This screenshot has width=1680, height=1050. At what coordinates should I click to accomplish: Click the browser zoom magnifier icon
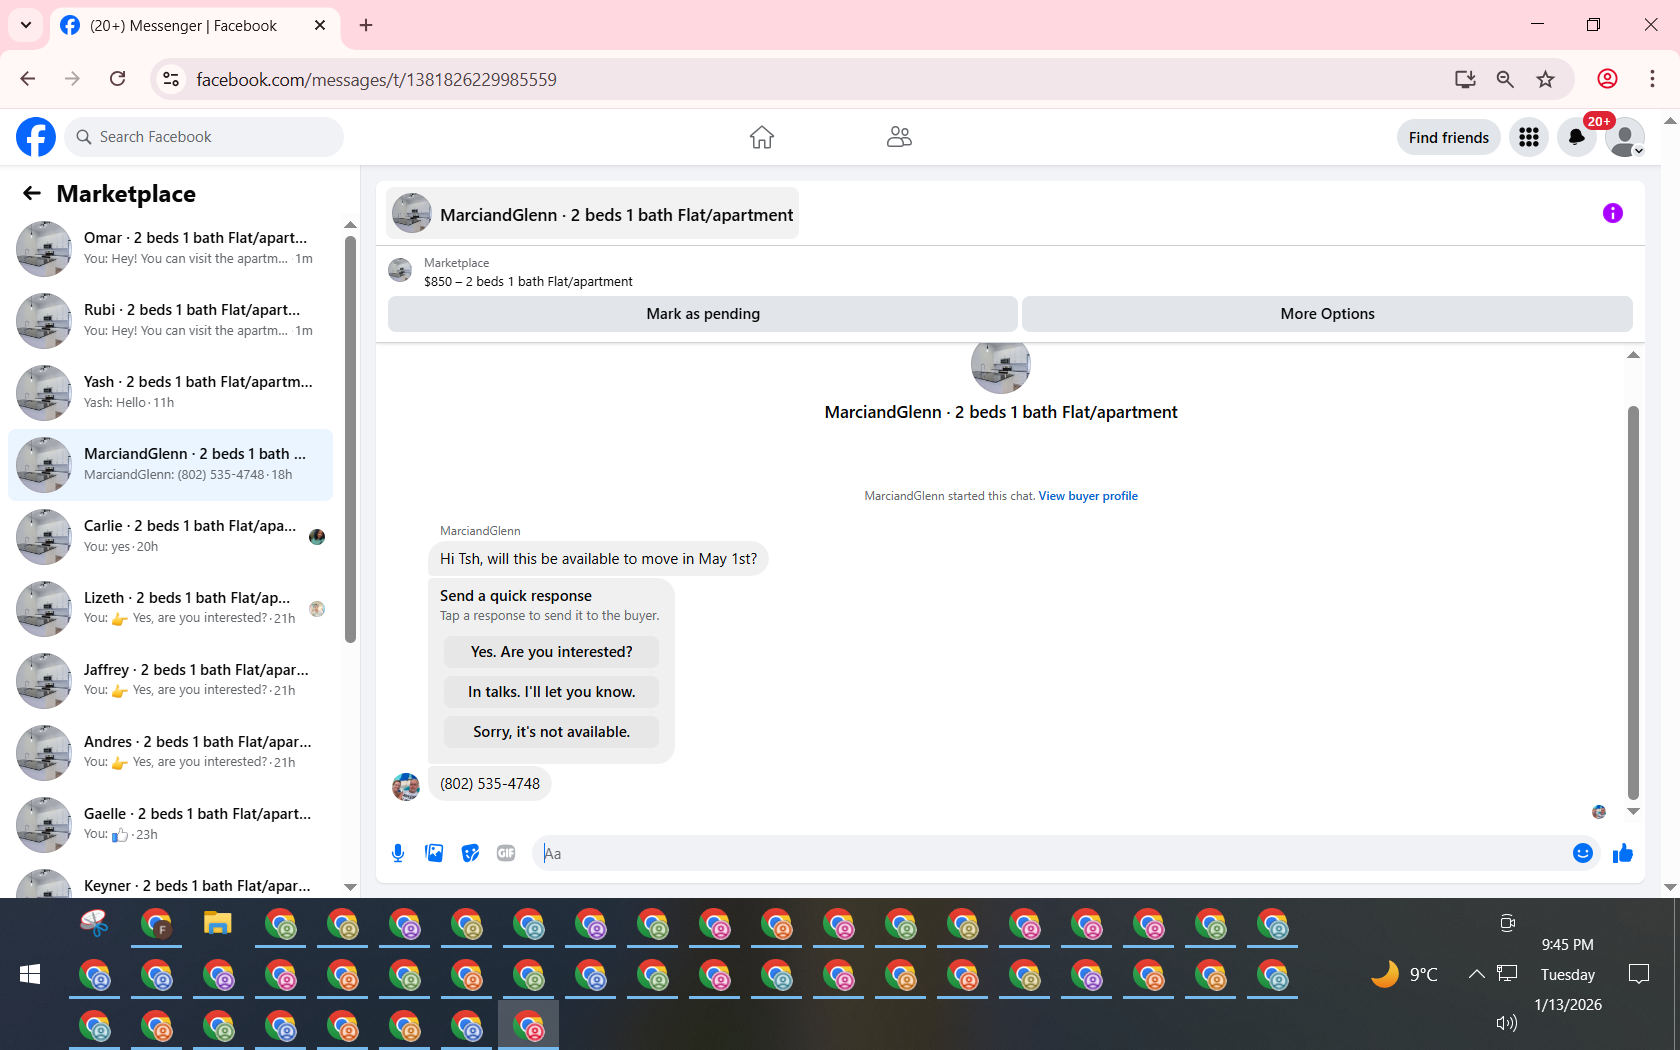pos(1505,79)
